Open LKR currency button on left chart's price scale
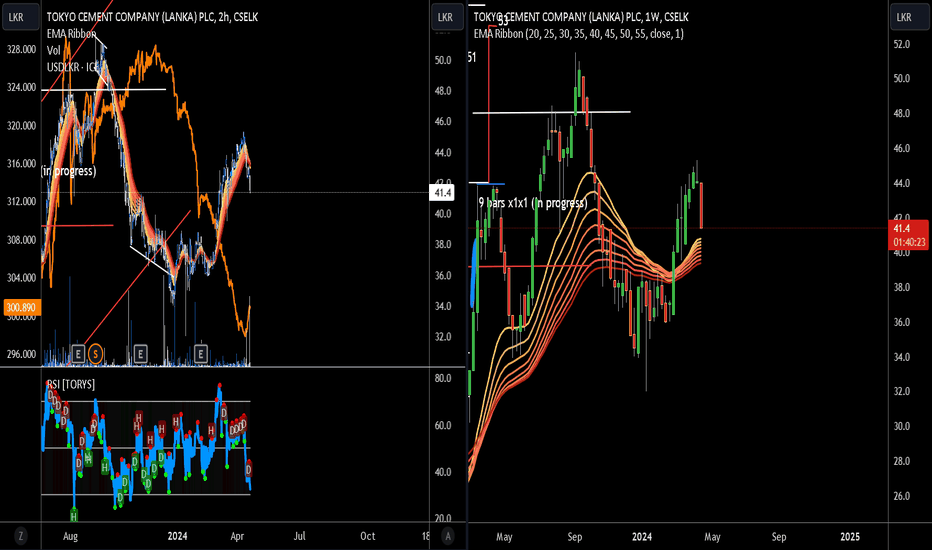Screen dimensions: 932x550 coord(445,17)
